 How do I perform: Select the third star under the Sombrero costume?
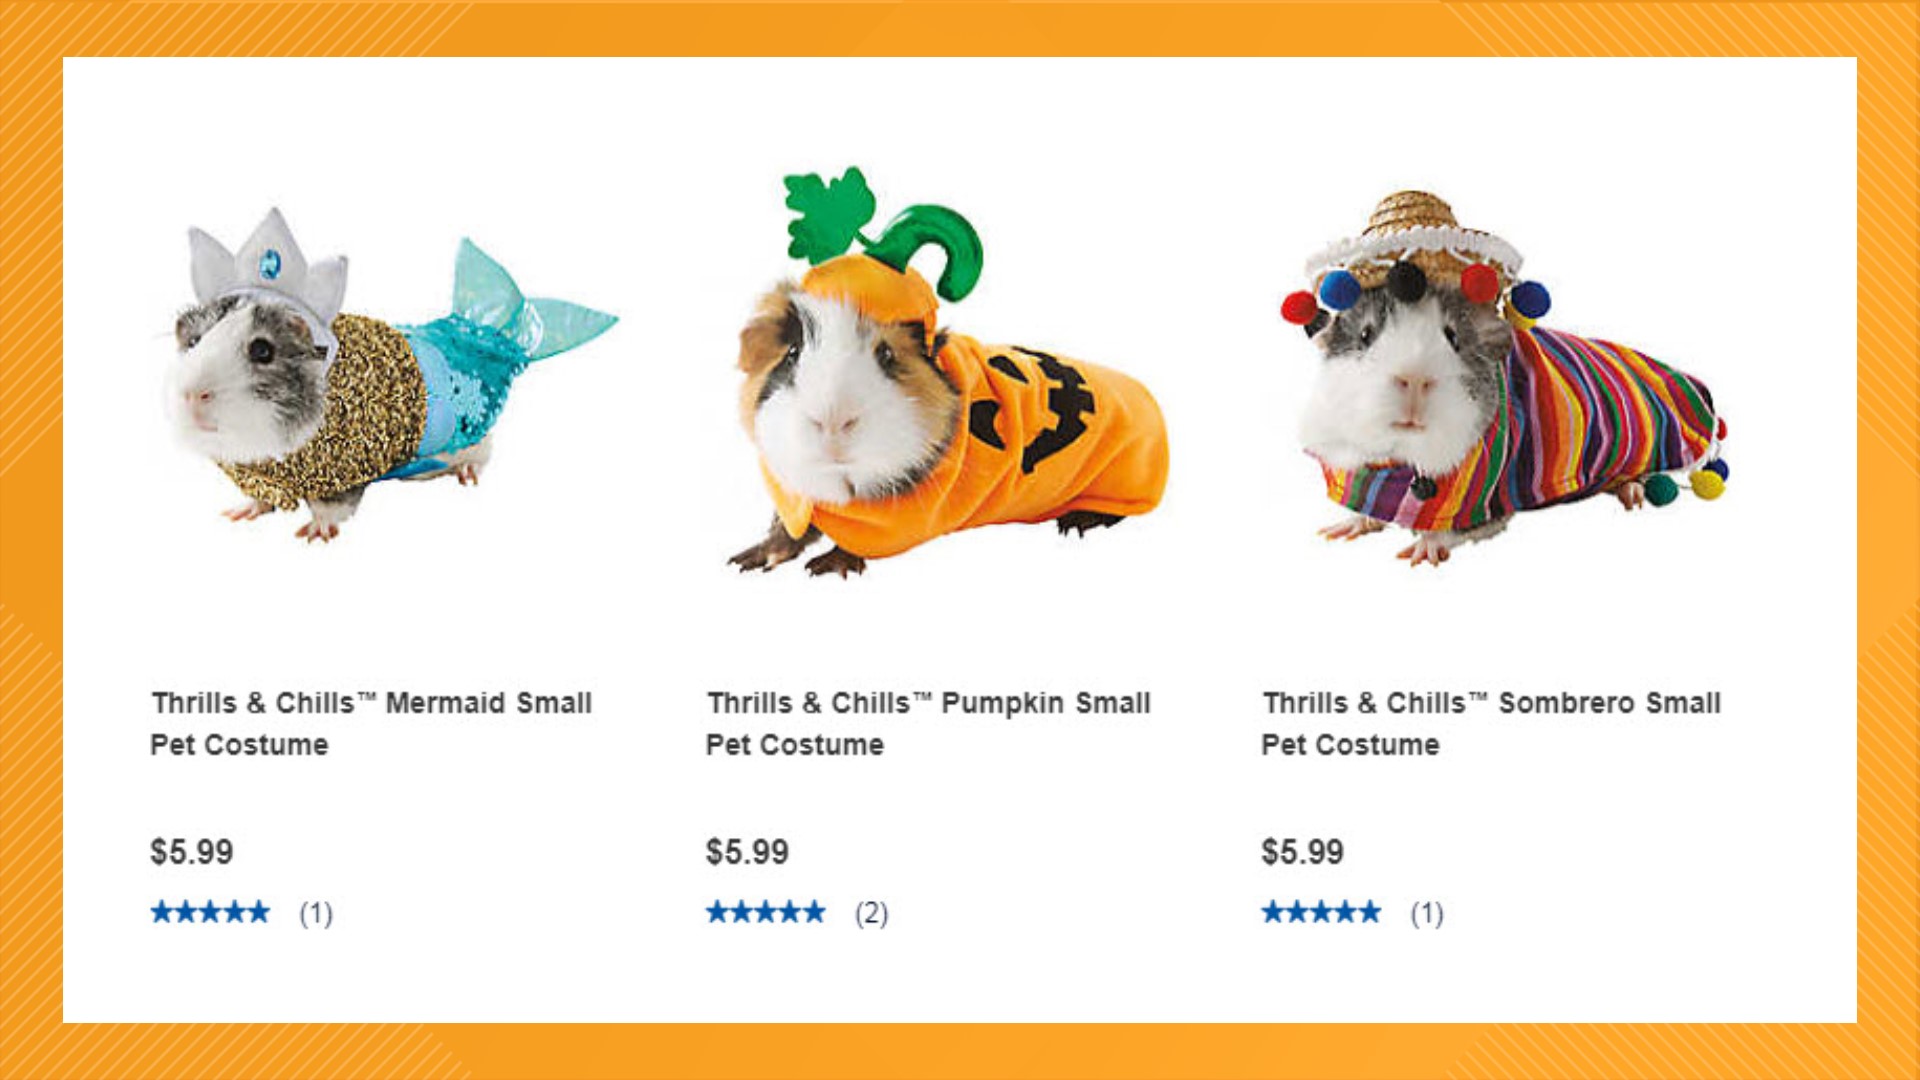(1323, 911)
